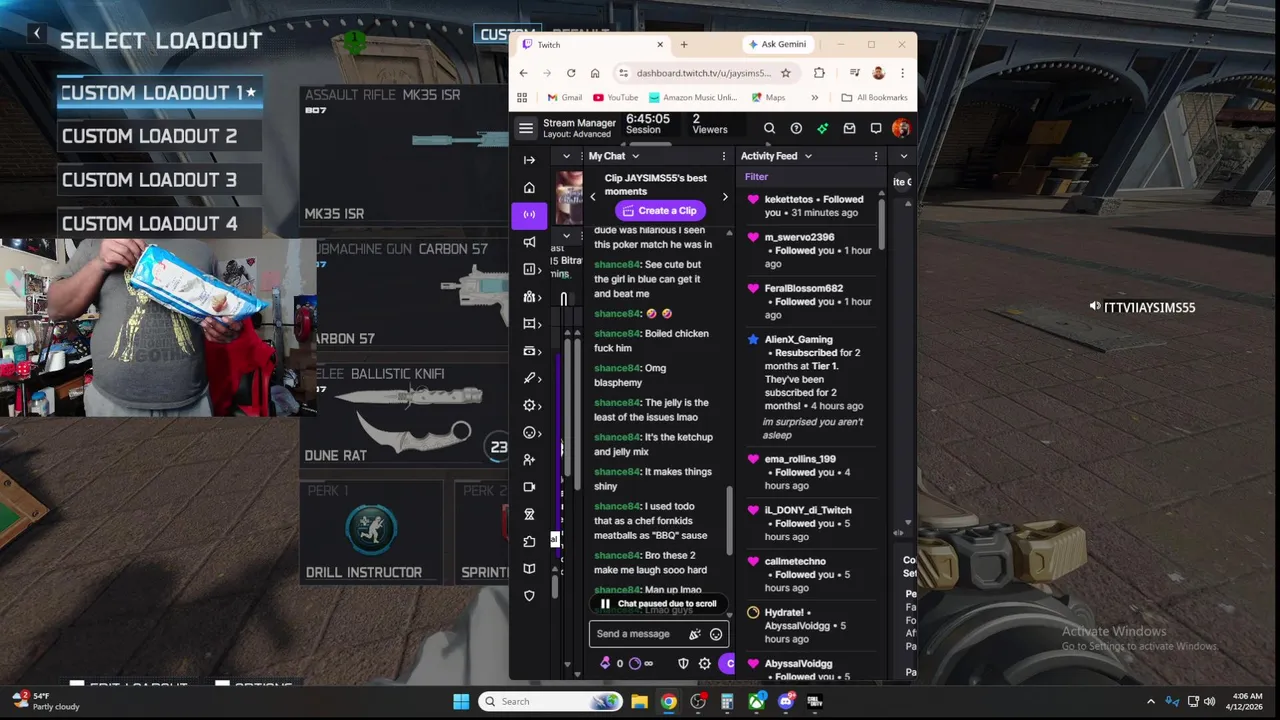Viewport: 1280px width, 720px height.
Task: Open the Twitch profile avatar menu
Action: (901, 128)
